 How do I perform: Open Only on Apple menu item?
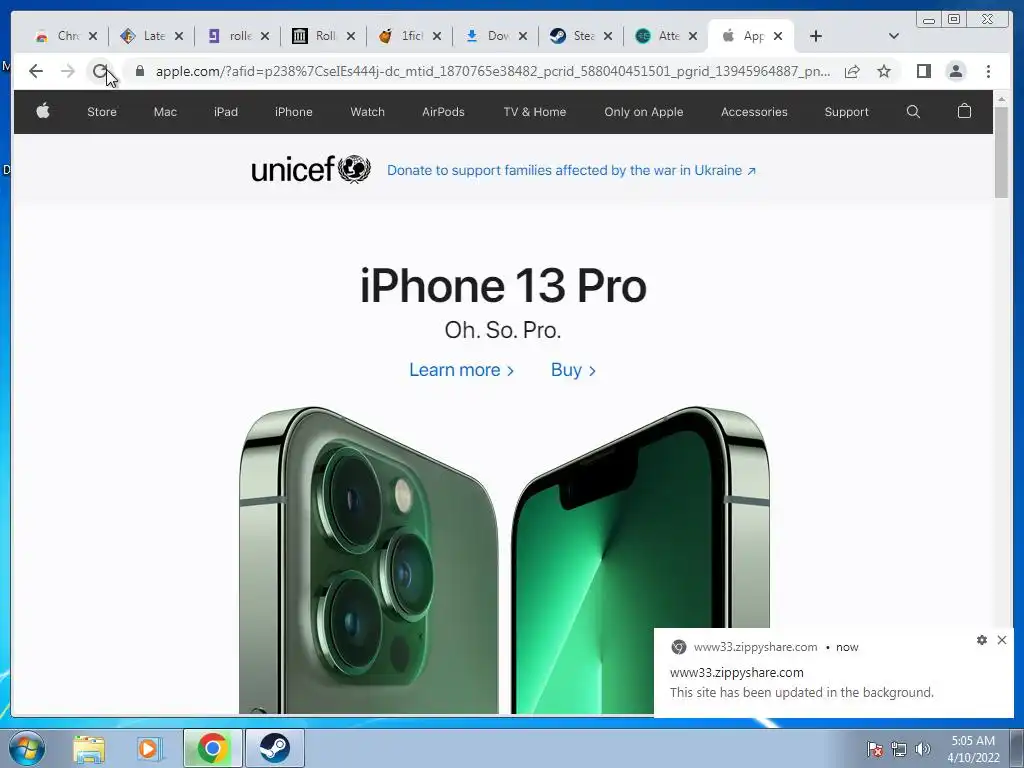coord(644,112)
